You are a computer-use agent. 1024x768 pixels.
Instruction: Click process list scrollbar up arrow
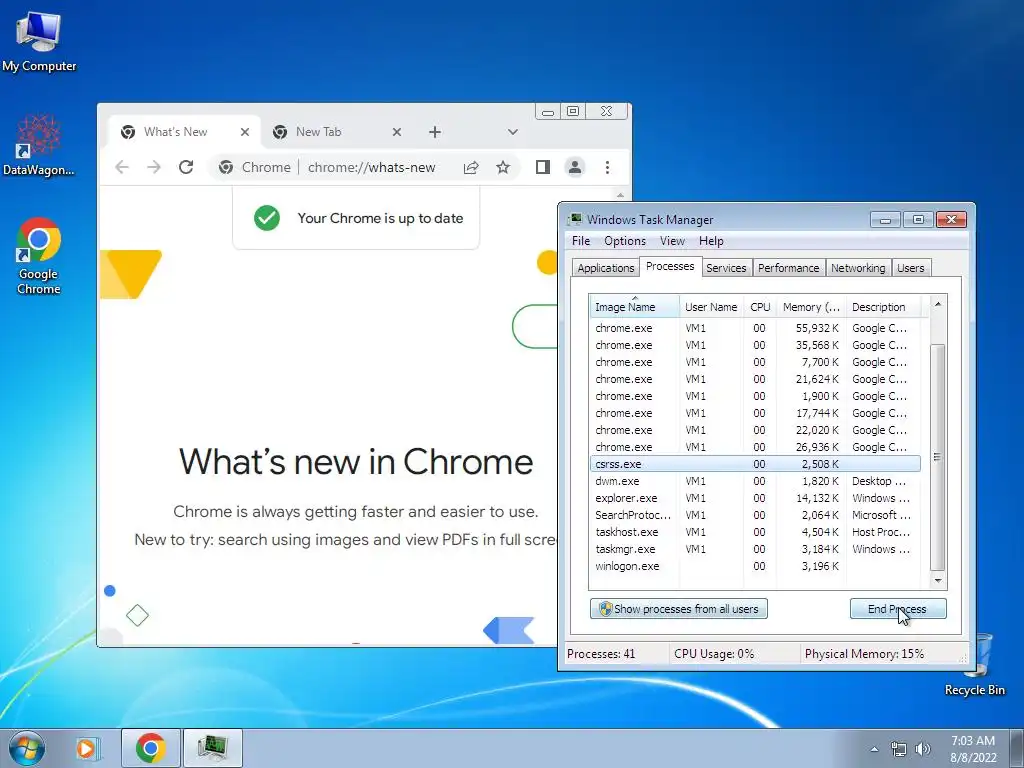(938, 304)
